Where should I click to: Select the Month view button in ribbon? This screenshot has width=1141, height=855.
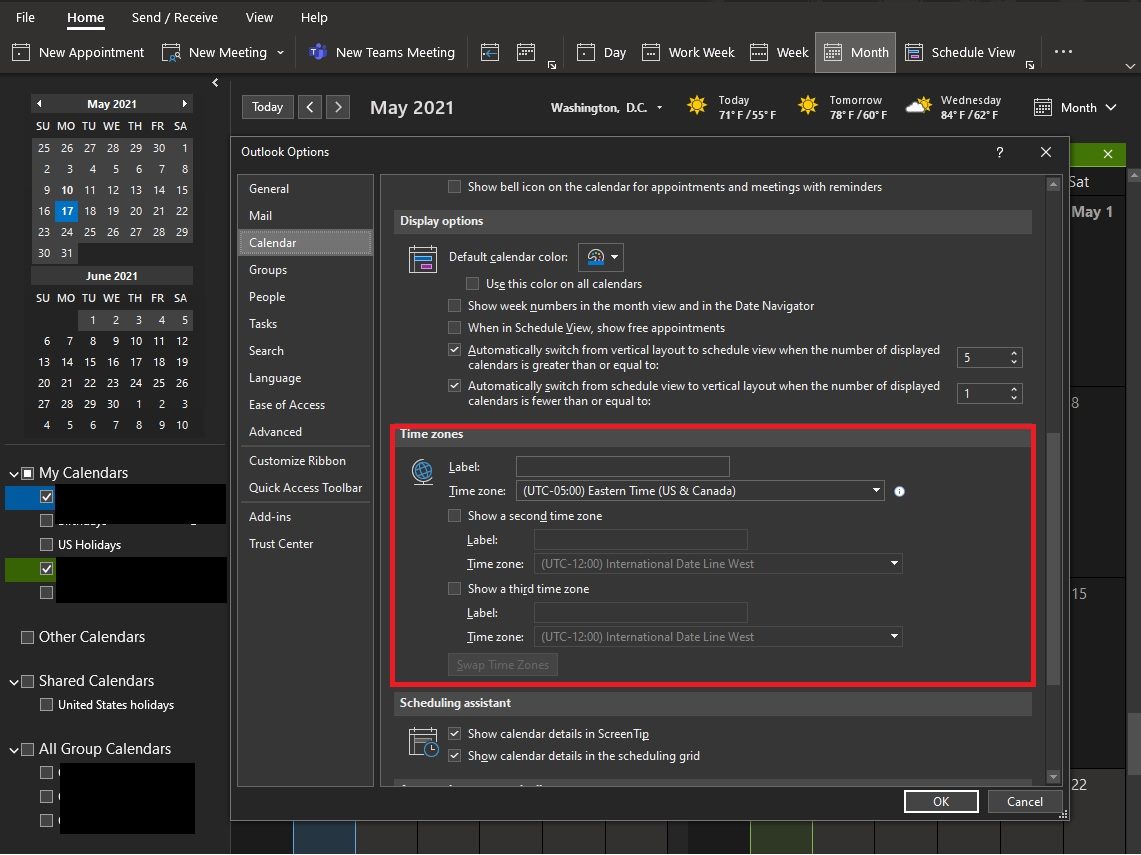pos(856,52)
